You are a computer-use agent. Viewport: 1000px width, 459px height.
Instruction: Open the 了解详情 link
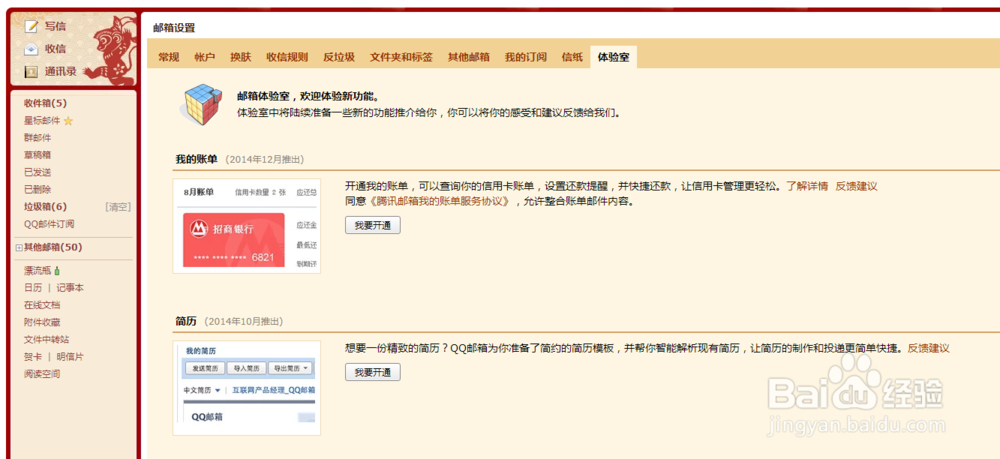pyautogui.click(x=807, y=186)
